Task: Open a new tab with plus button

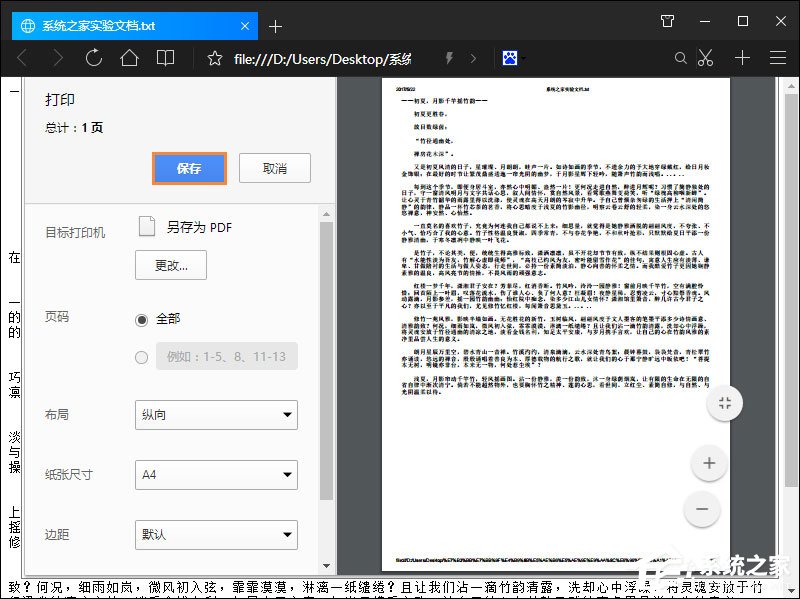Action: coord(275,27)
